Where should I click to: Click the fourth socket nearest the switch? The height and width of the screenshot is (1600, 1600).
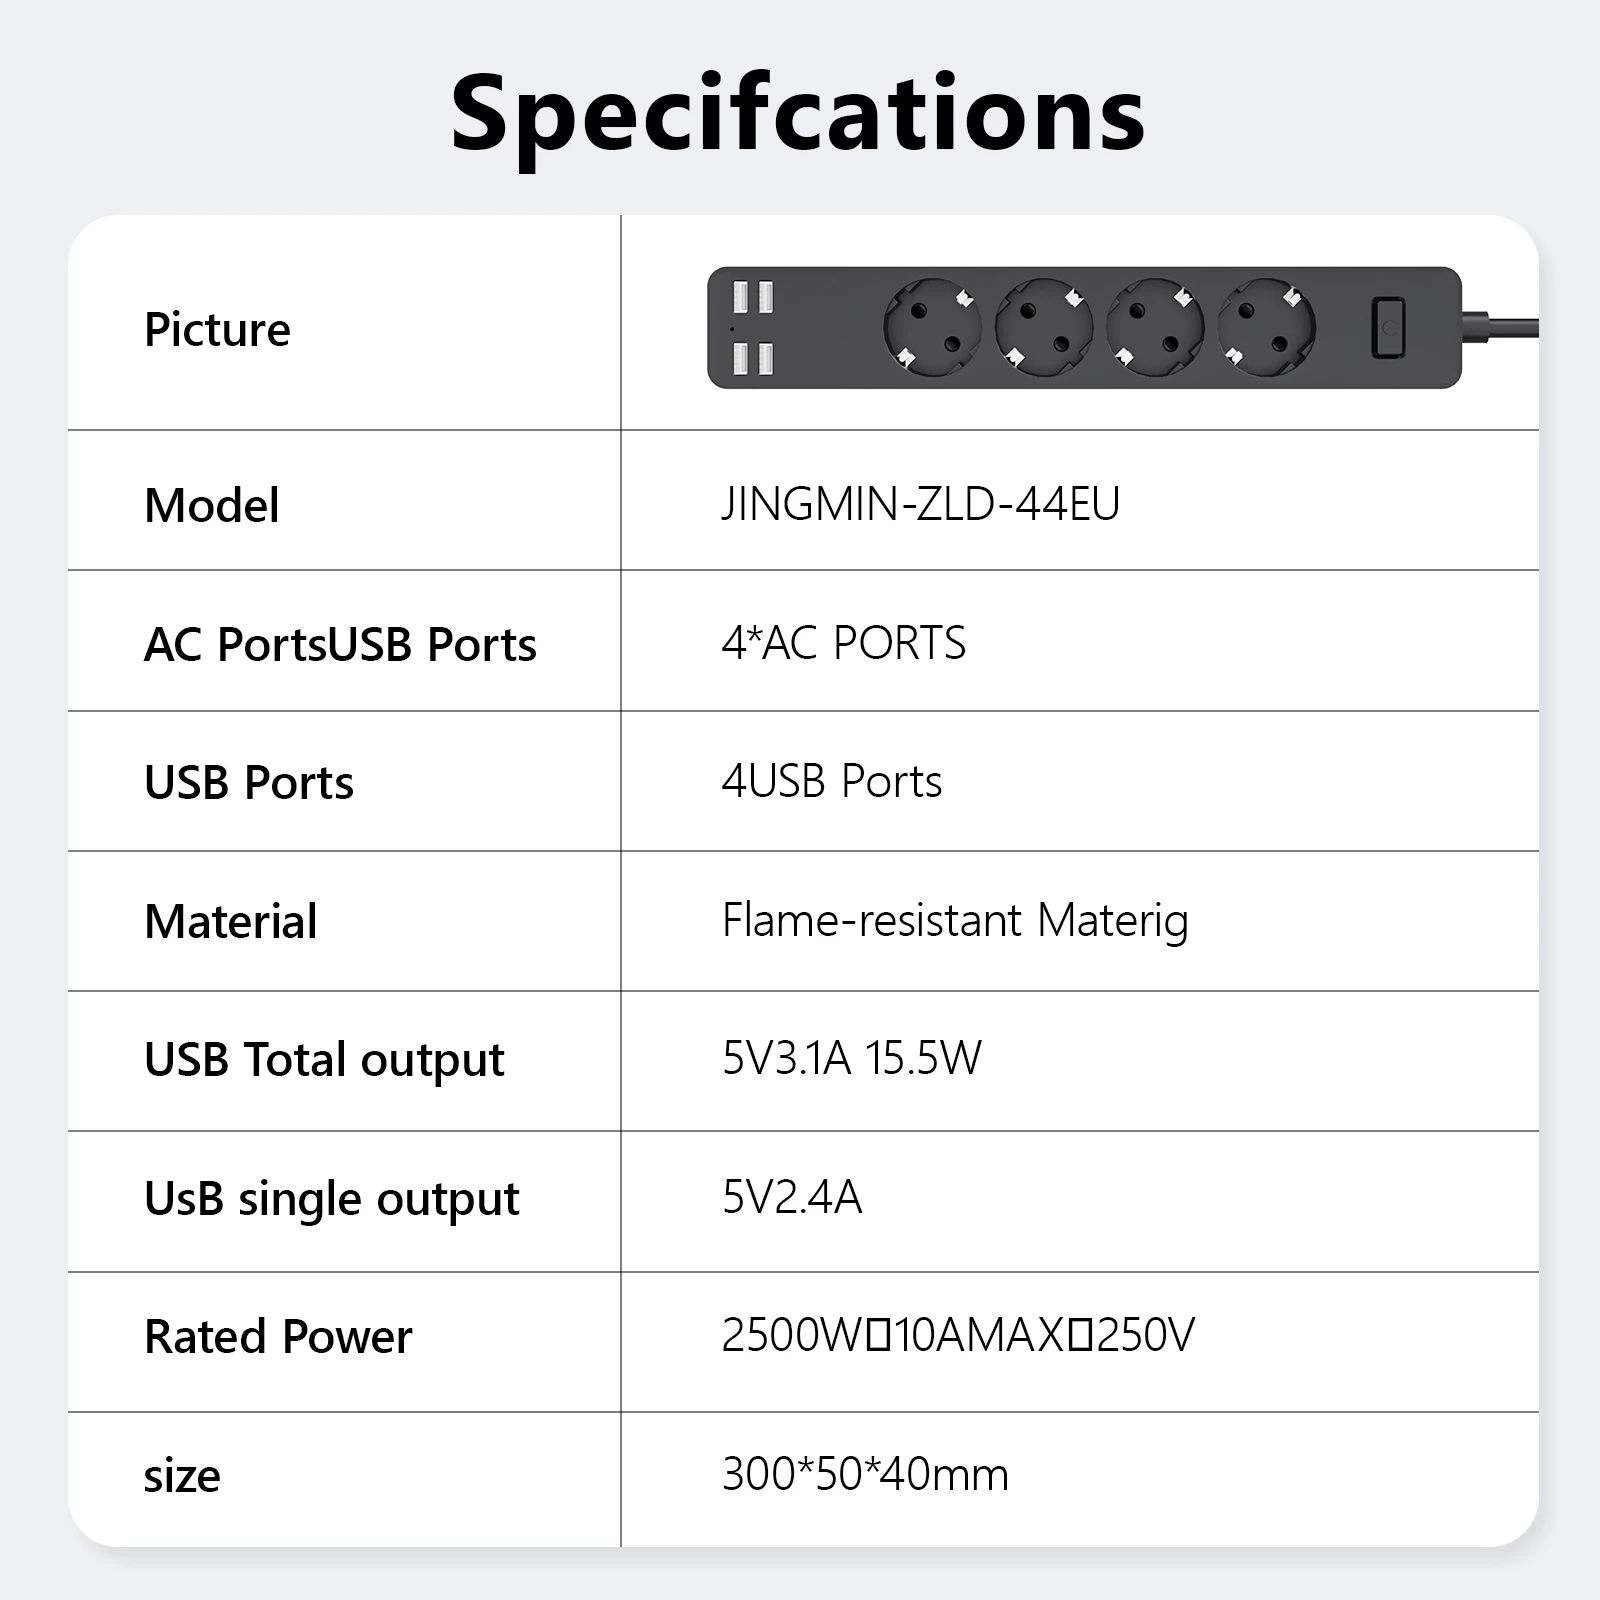(x=1266, y=327)
